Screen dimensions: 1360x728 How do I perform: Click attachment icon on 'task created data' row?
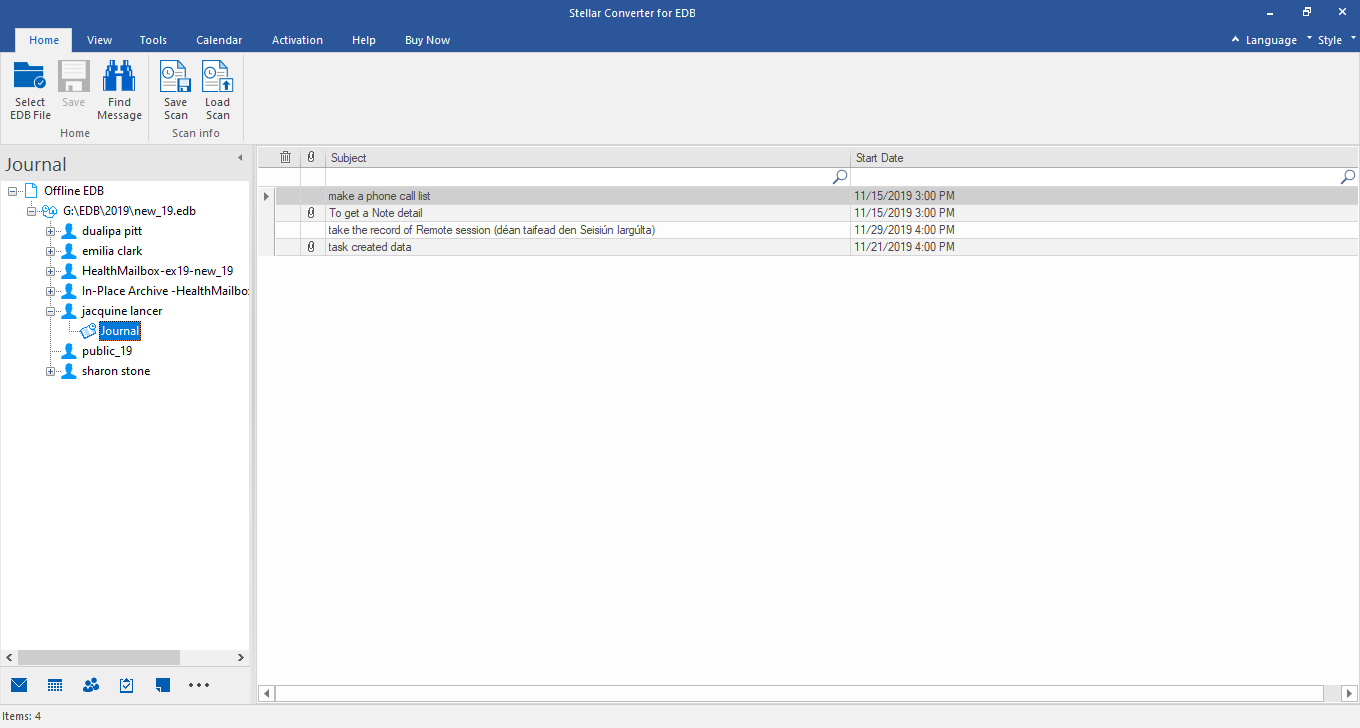click(x=311, y=247)
